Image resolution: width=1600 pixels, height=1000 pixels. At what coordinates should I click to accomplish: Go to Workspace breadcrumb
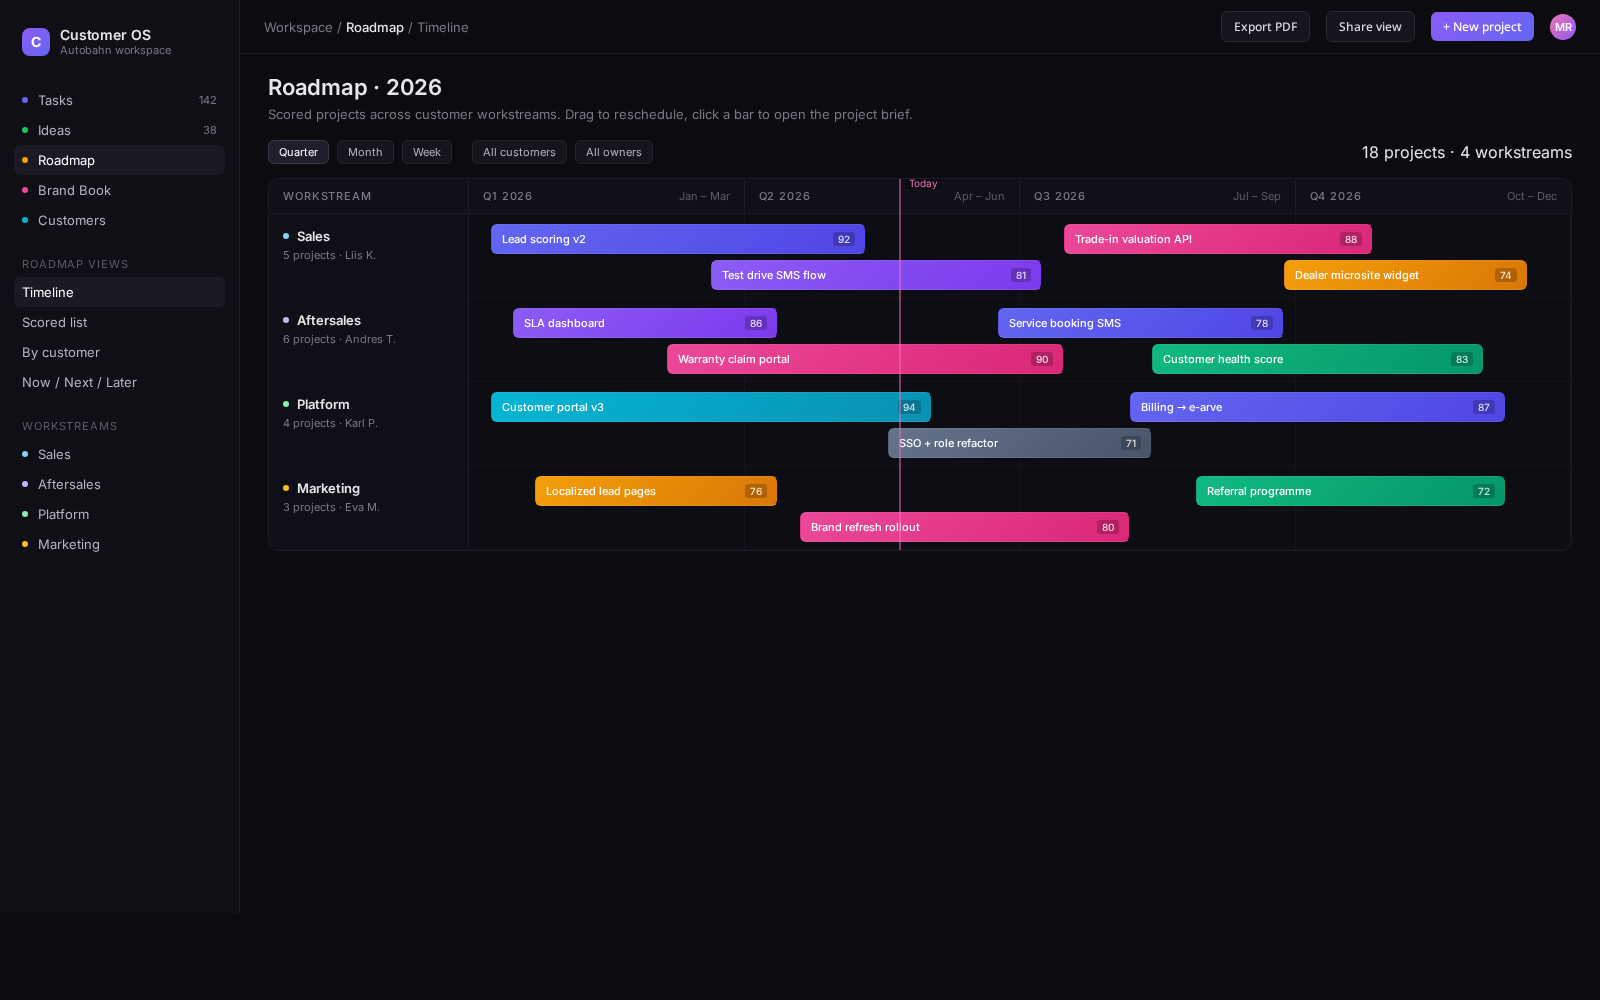pyautogui.click(x=298, y=27)
